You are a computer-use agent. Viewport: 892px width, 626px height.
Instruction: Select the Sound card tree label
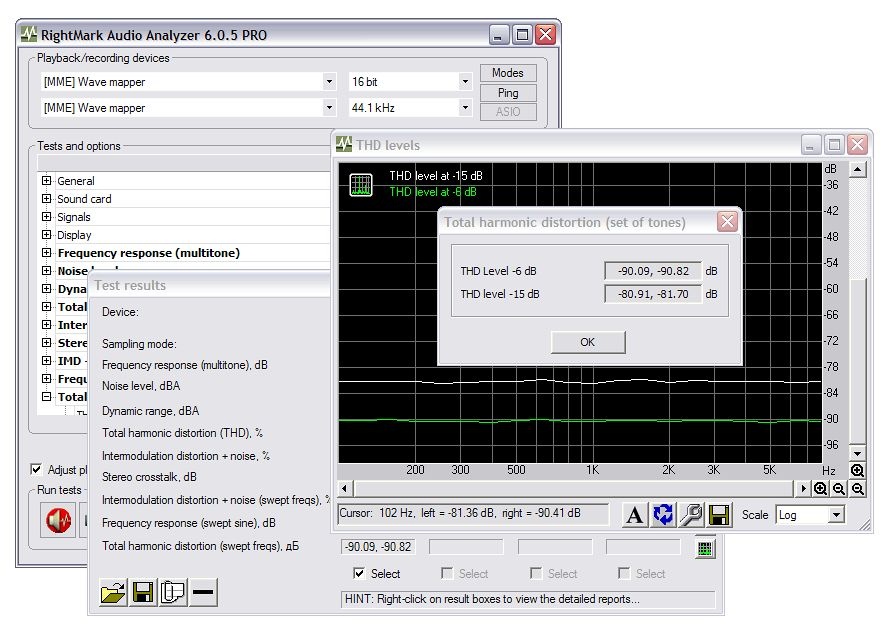[84, 199]
